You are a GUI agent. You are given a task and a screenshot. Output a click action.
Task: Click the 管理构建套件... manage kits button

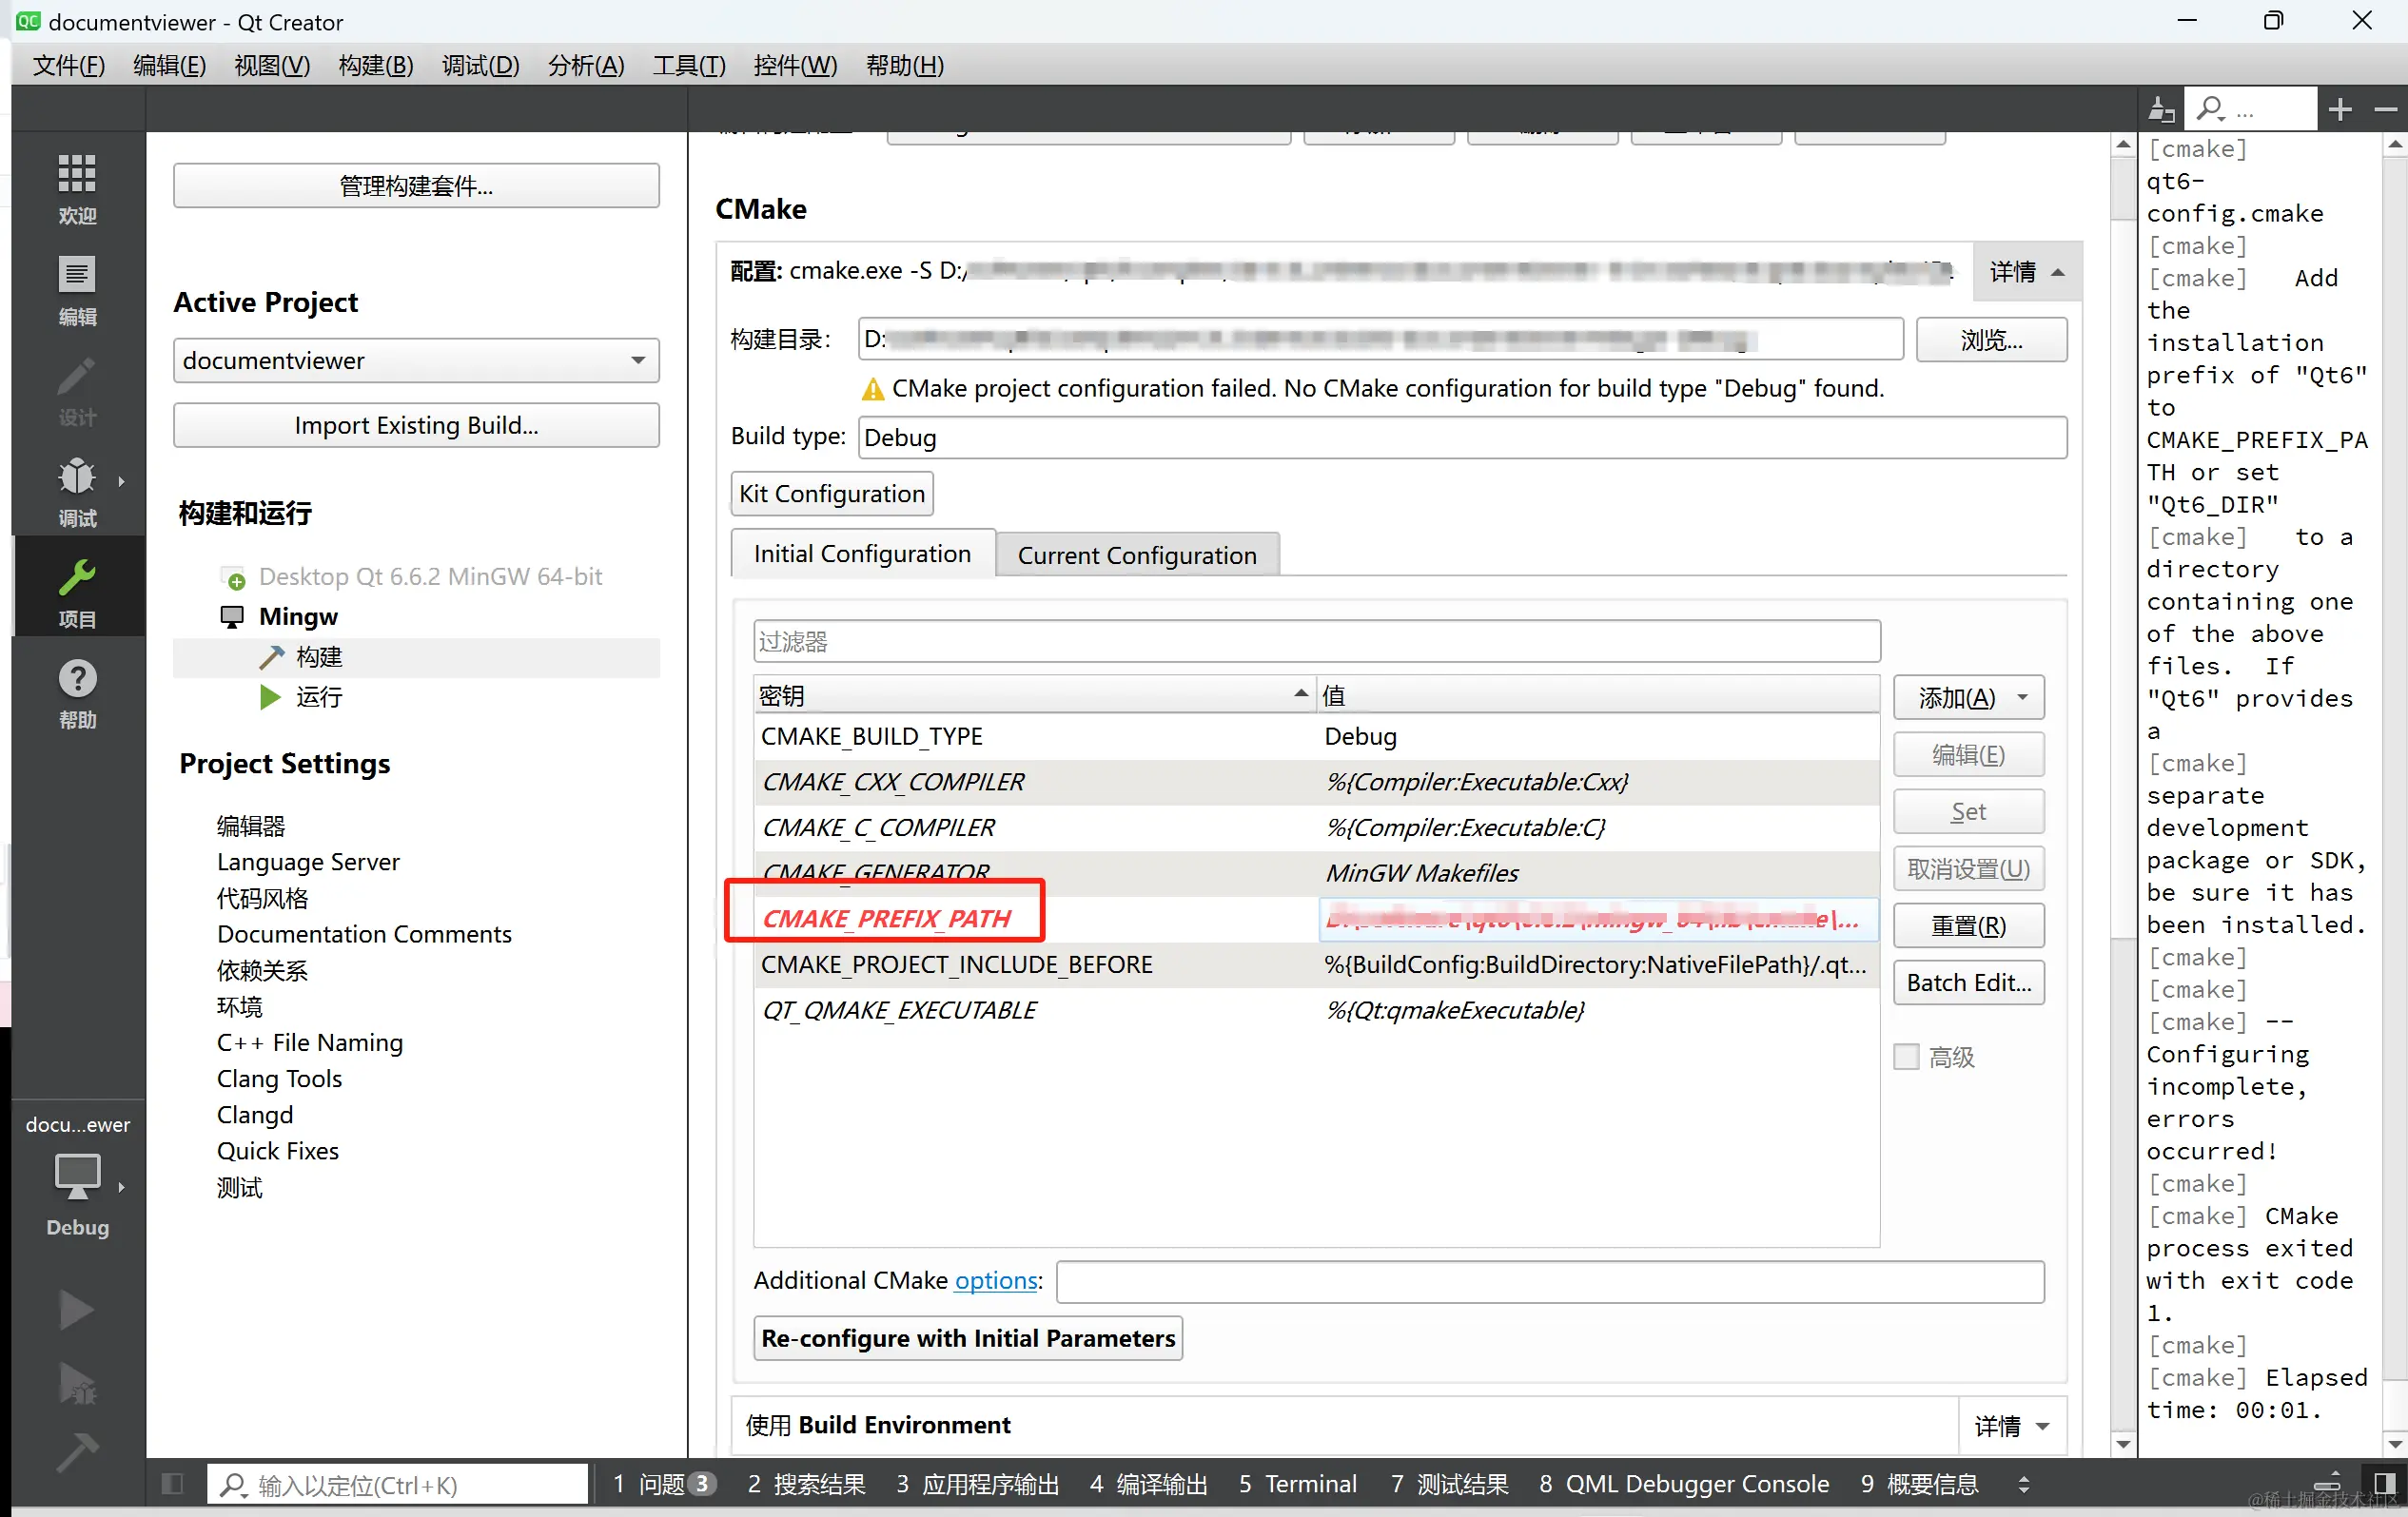click(416, 186)
